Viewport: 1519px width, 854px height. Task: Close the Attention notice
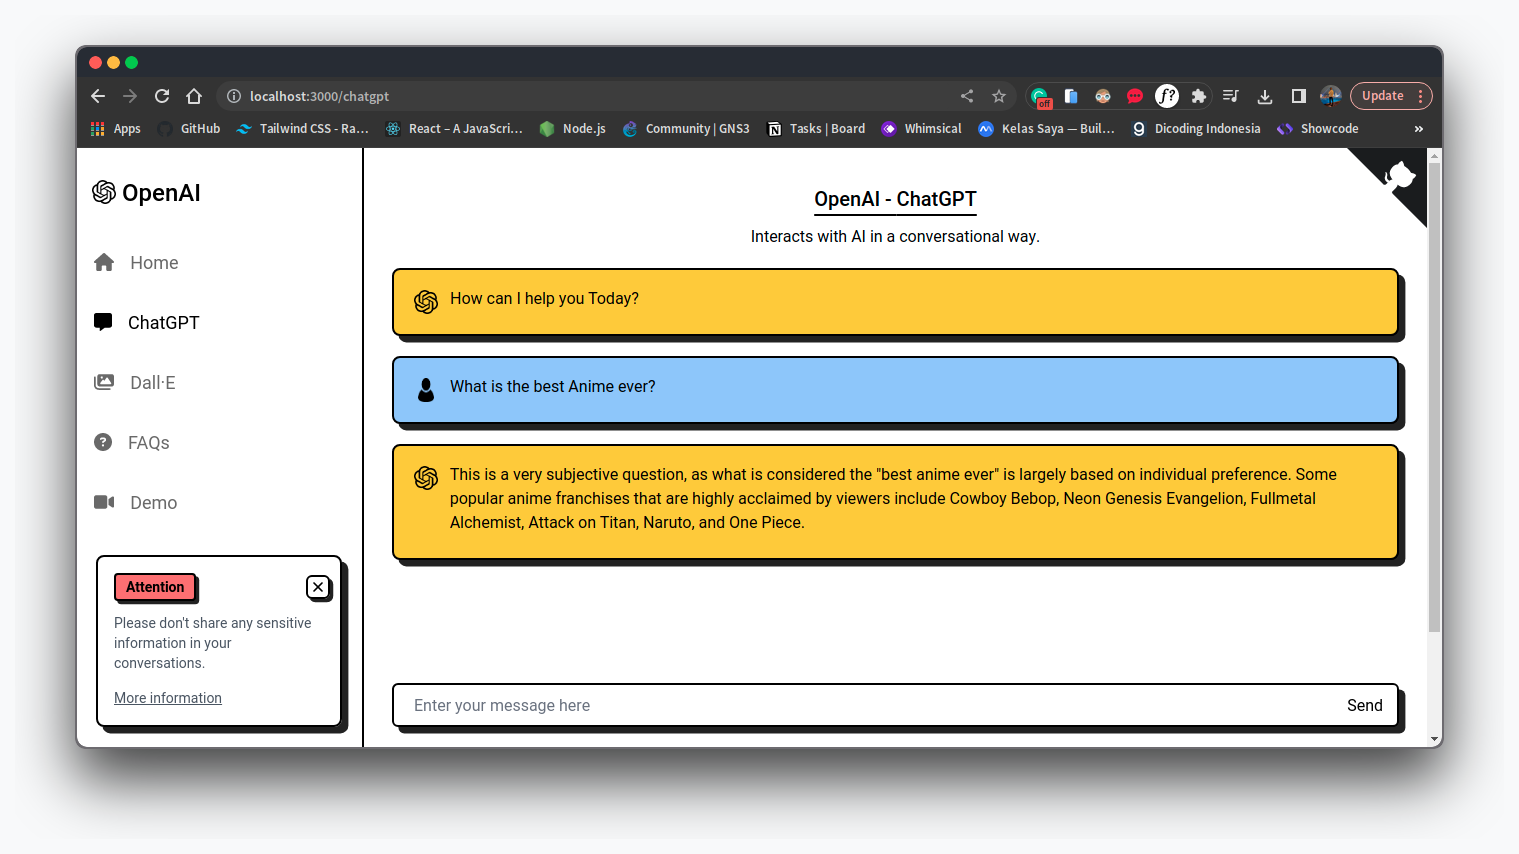pos(318,587)
